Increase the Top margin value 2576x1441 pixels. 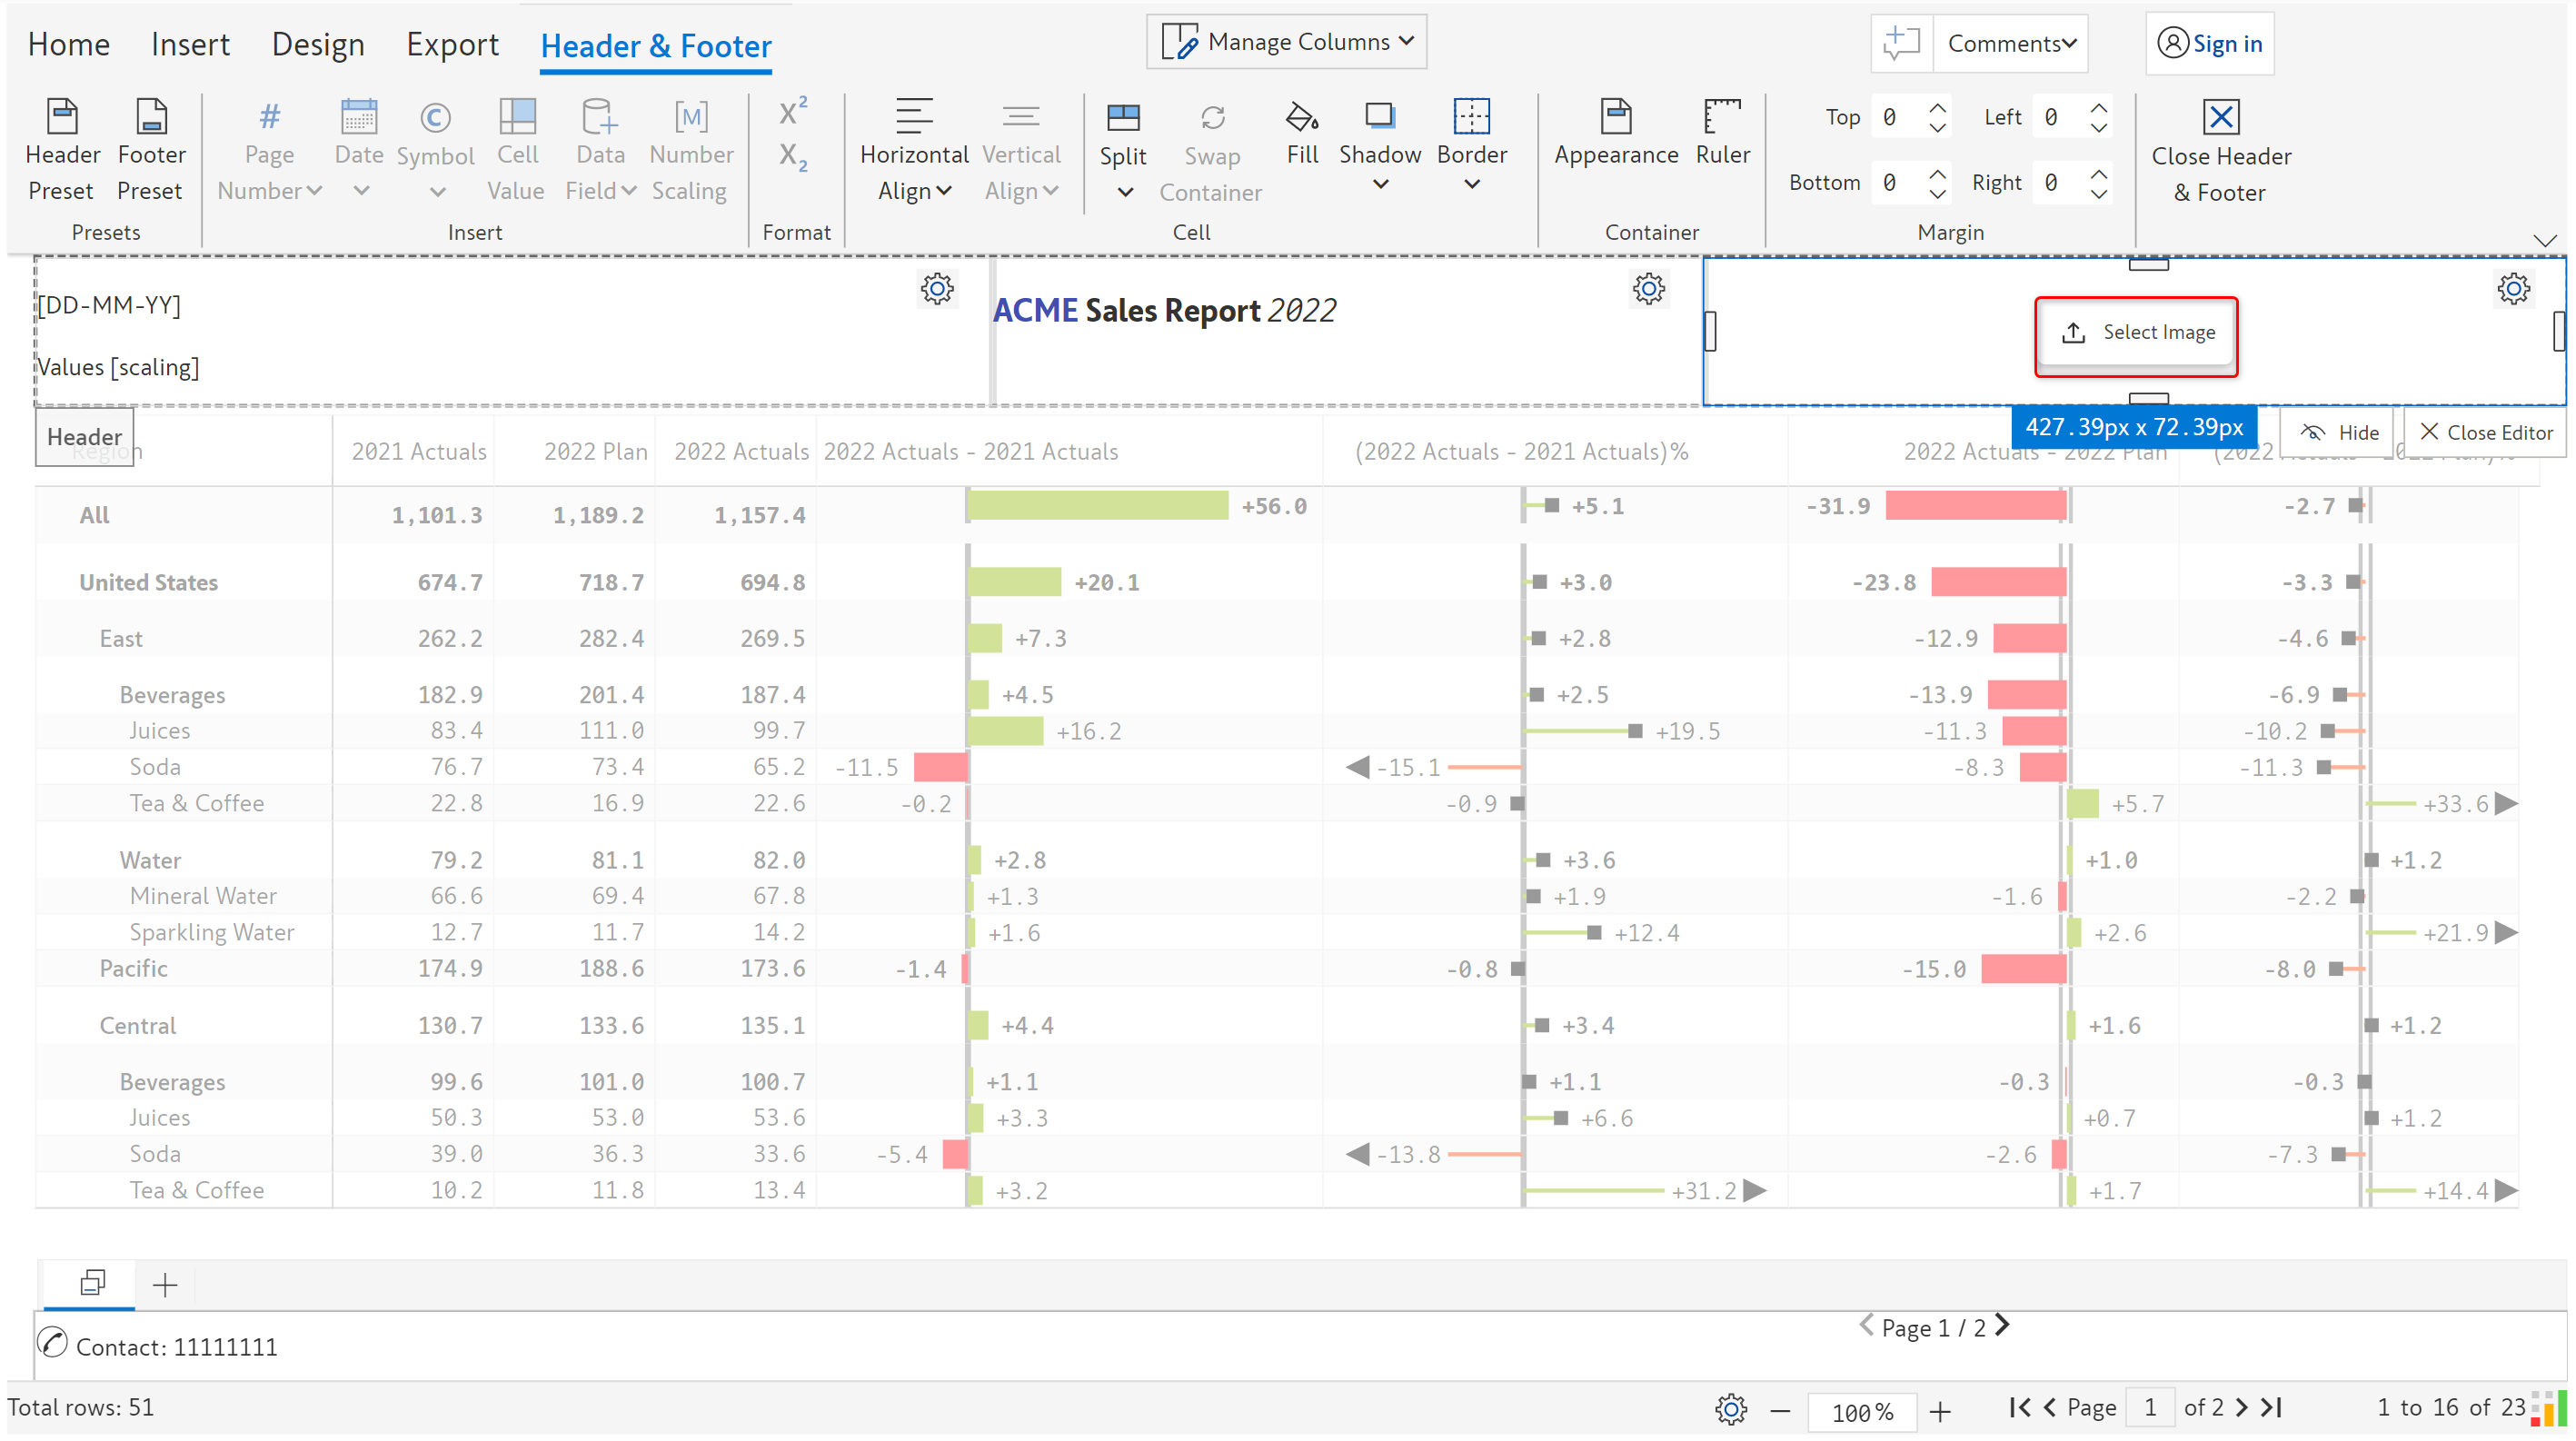(x=1937, y=108)
